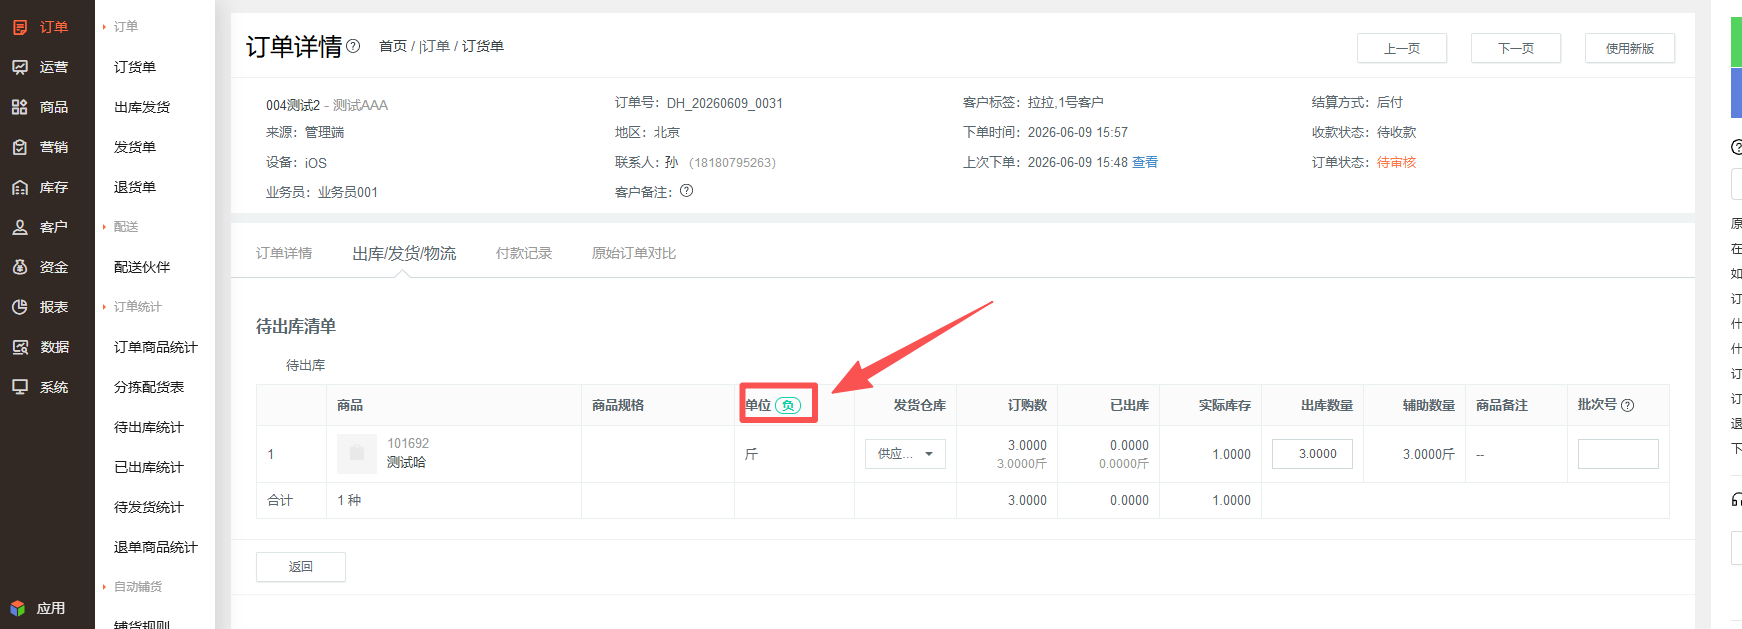This screenshot has height=629, width=1742.
Task: Go to 订单商品统计 in the submenu
Action: (x=156, y=347)
